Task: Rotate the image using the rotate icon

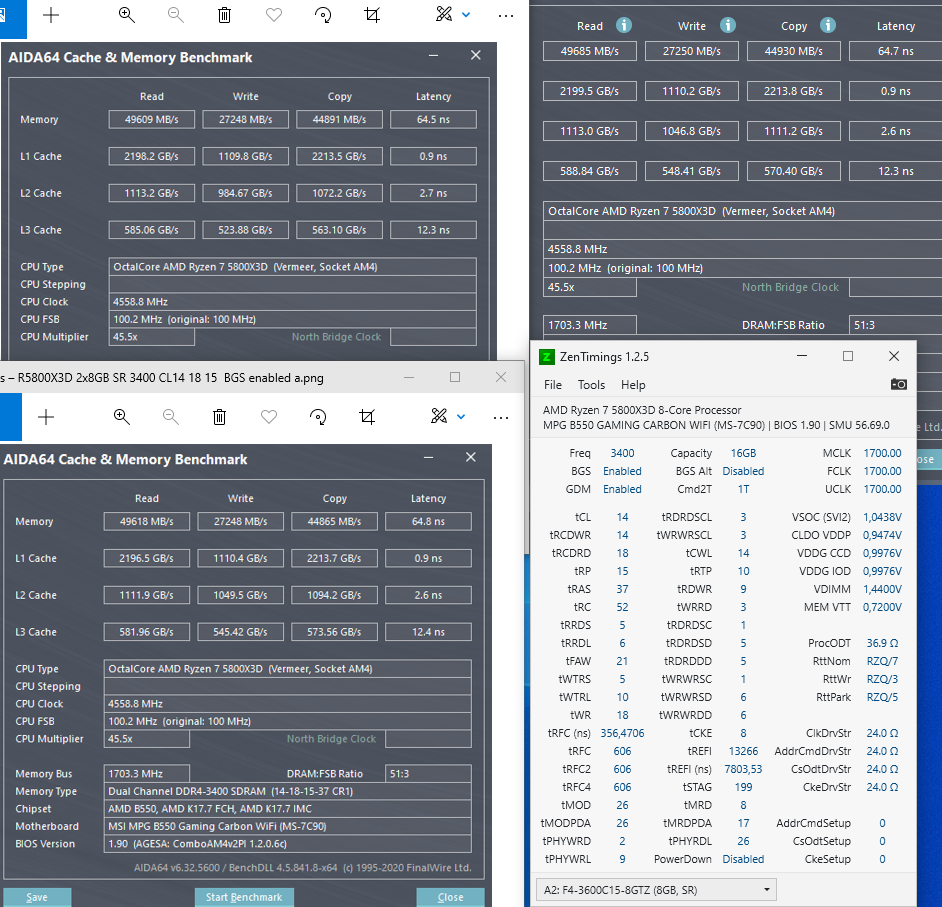Action: coord(322,15)
